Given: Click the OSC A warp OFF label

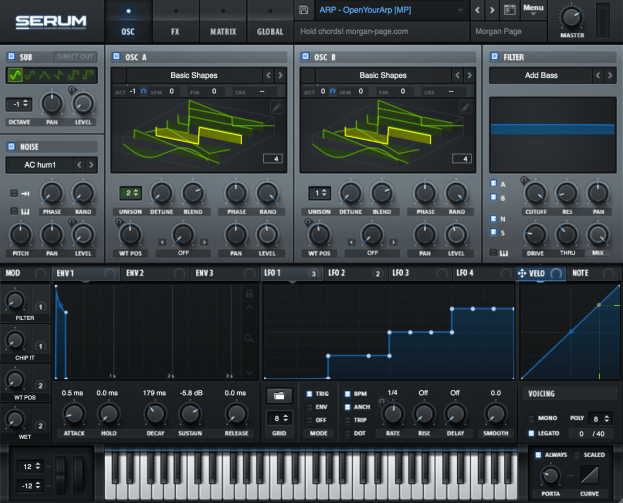Looking at the screenshot, I should point(183,253).
